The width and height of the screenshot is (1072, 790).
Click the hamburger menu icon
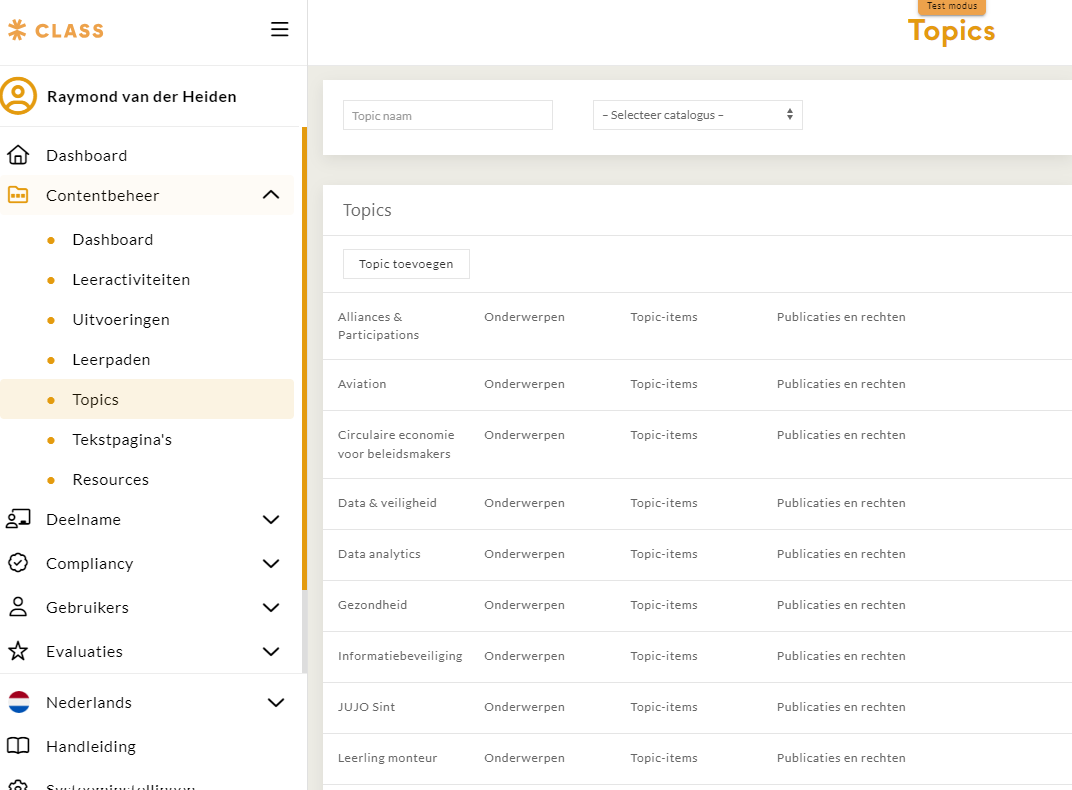pos(280,30)
